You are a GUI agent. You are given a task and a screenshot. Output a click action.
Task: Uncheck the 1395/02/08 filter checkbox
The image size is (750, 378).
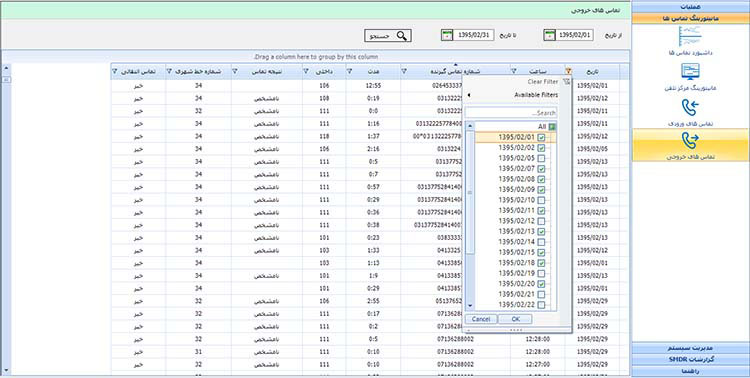coord(541,179)
